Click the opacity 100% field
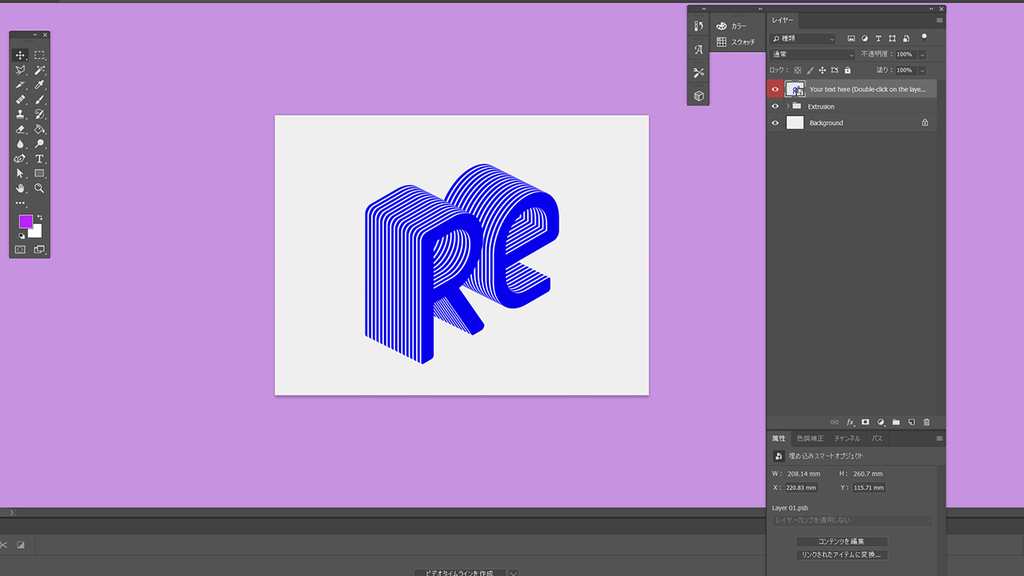The width and height of the screenshot is (1024, 576). coord(905,54)
